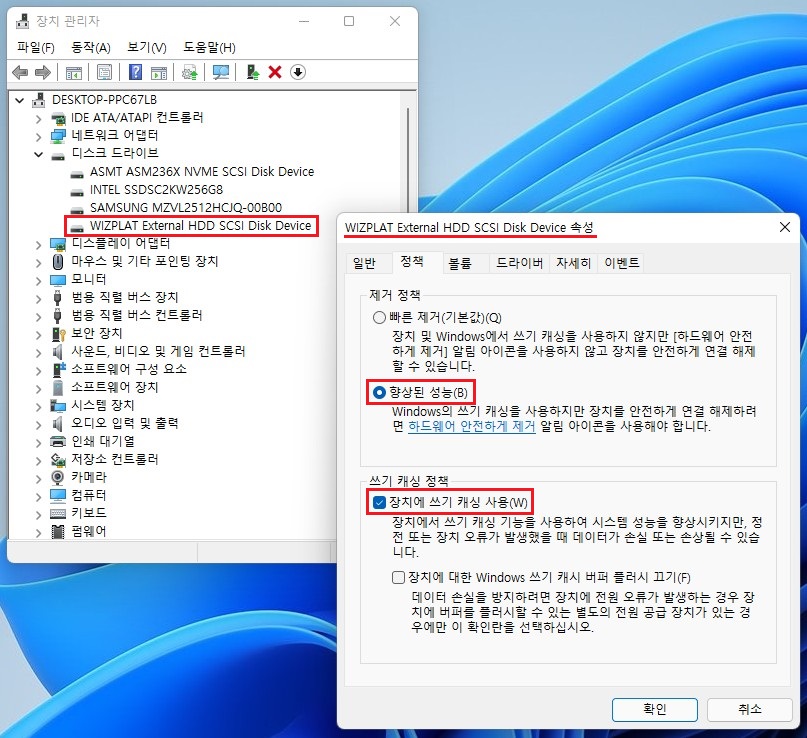The height and width of the screenshot is (738, 807).
Task: Expand the 저장소 컨트롤러 node
Action: [x=39, y=460]
